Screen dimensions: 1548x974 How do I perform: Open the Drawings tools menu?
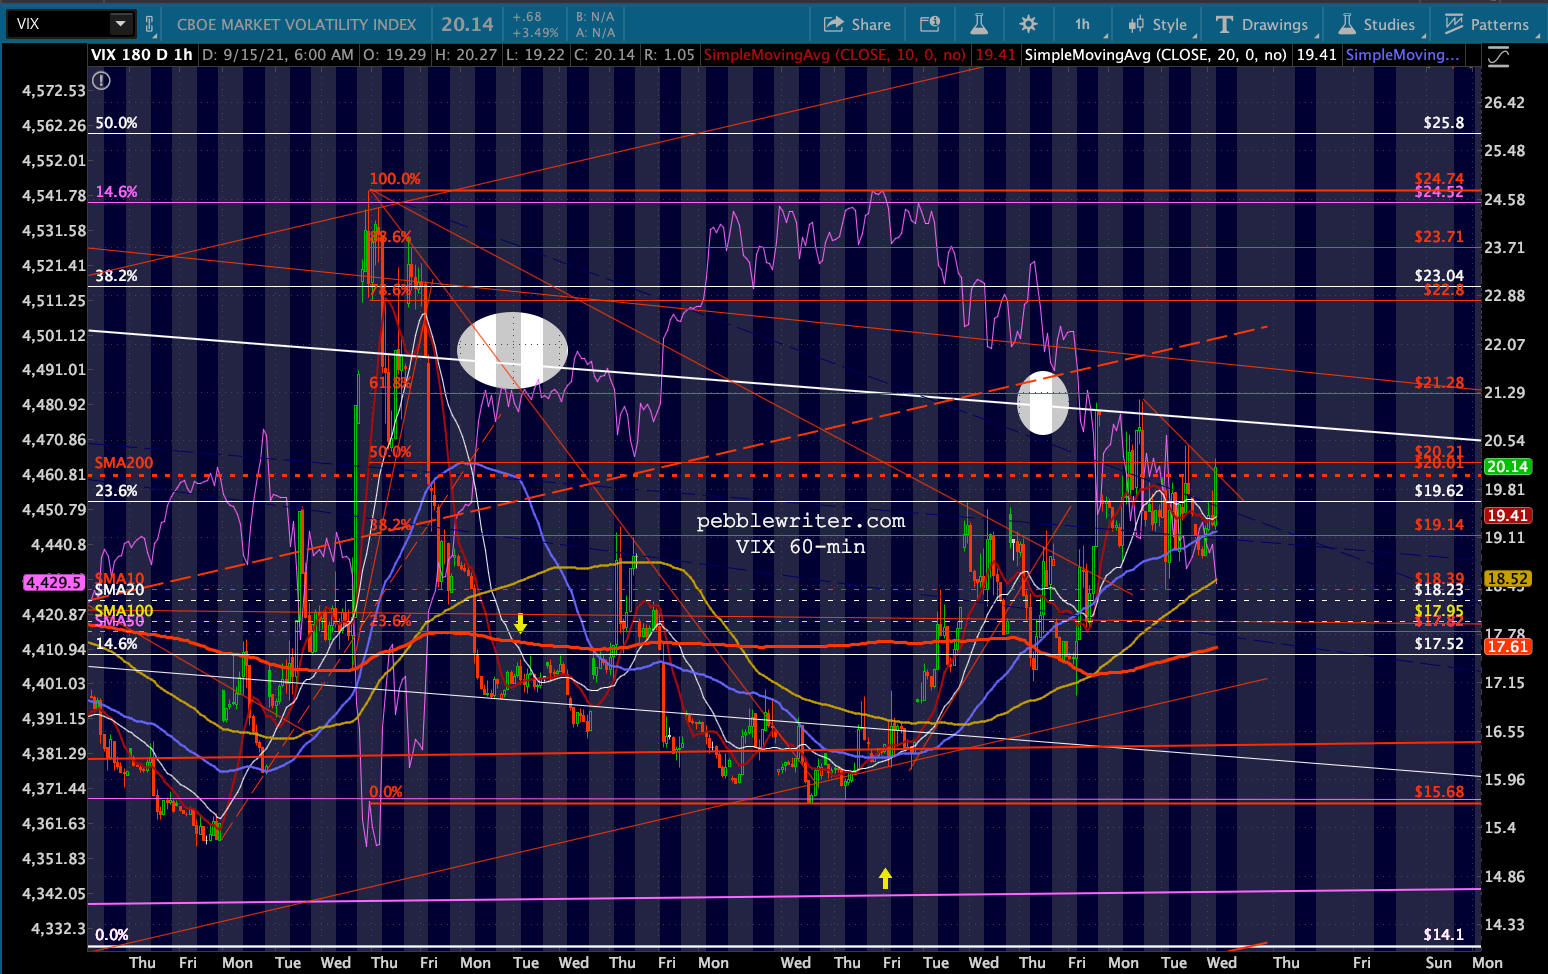(x=1262, y=24)
